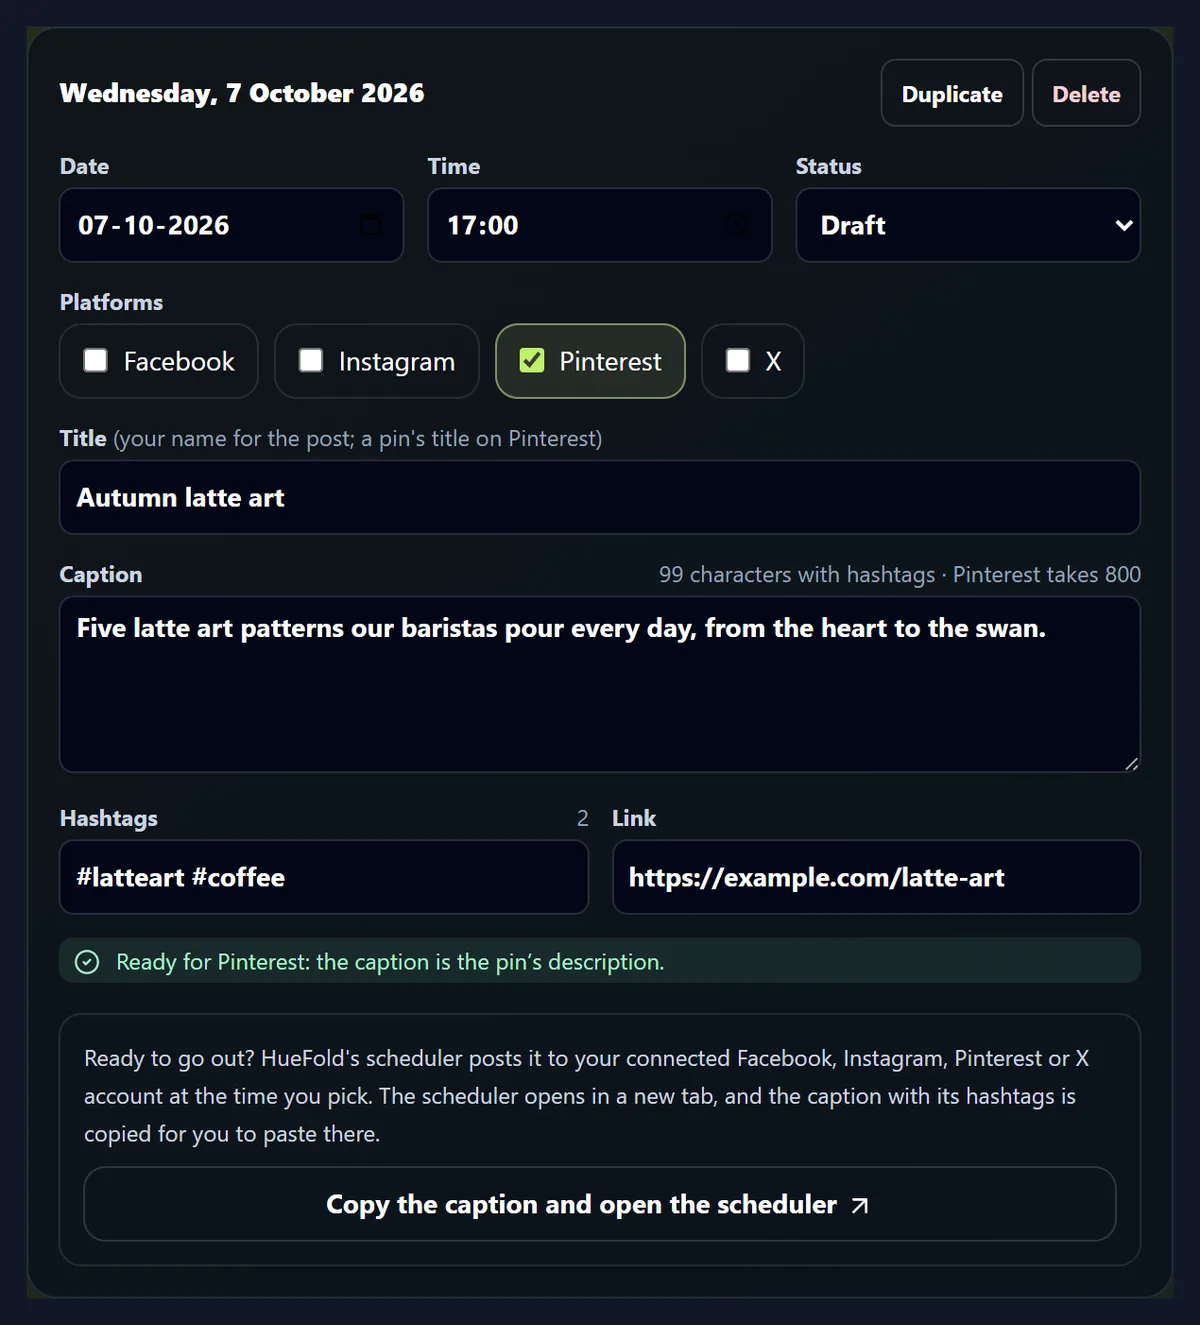Enable the Facebook platform checkbox
The height and width of the screenshot is (1325, 1200).
point(95,360)
